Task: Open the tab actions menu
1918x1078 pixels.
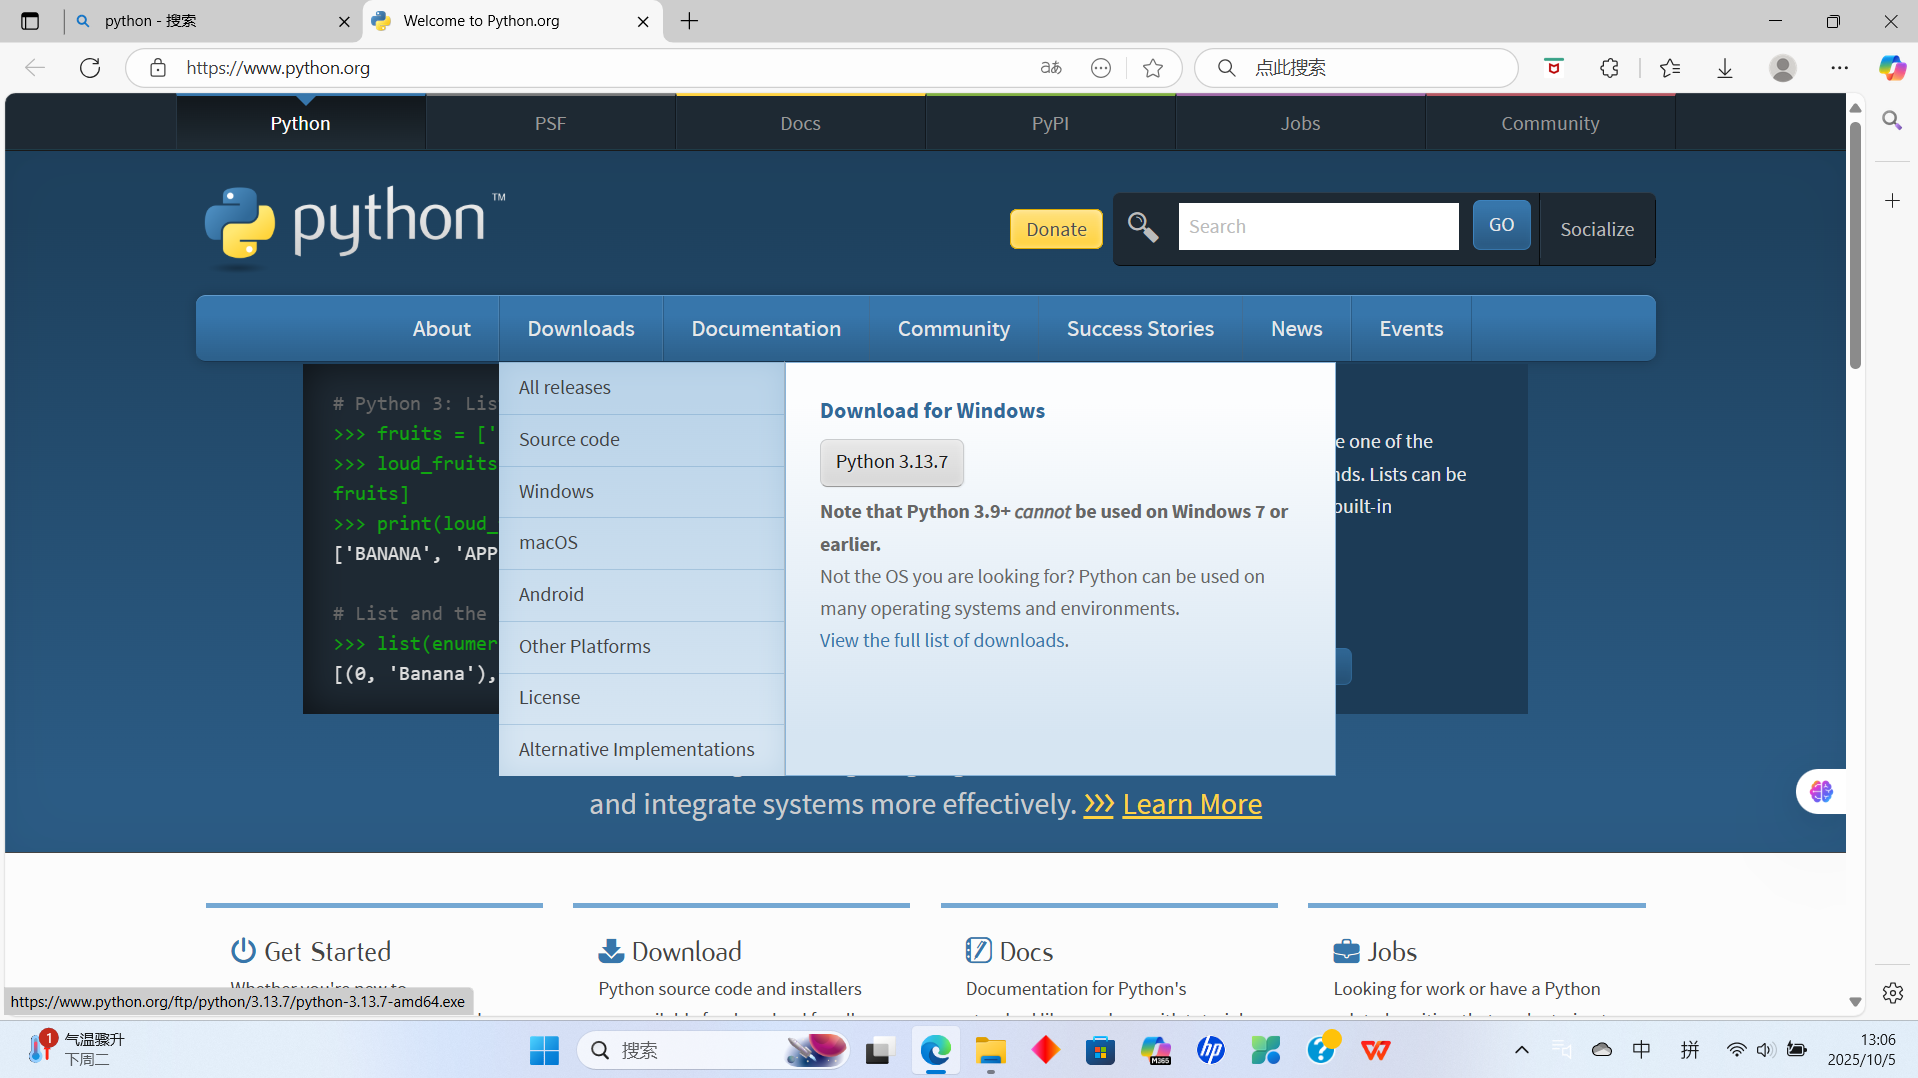Action: (x=30, y=21)
